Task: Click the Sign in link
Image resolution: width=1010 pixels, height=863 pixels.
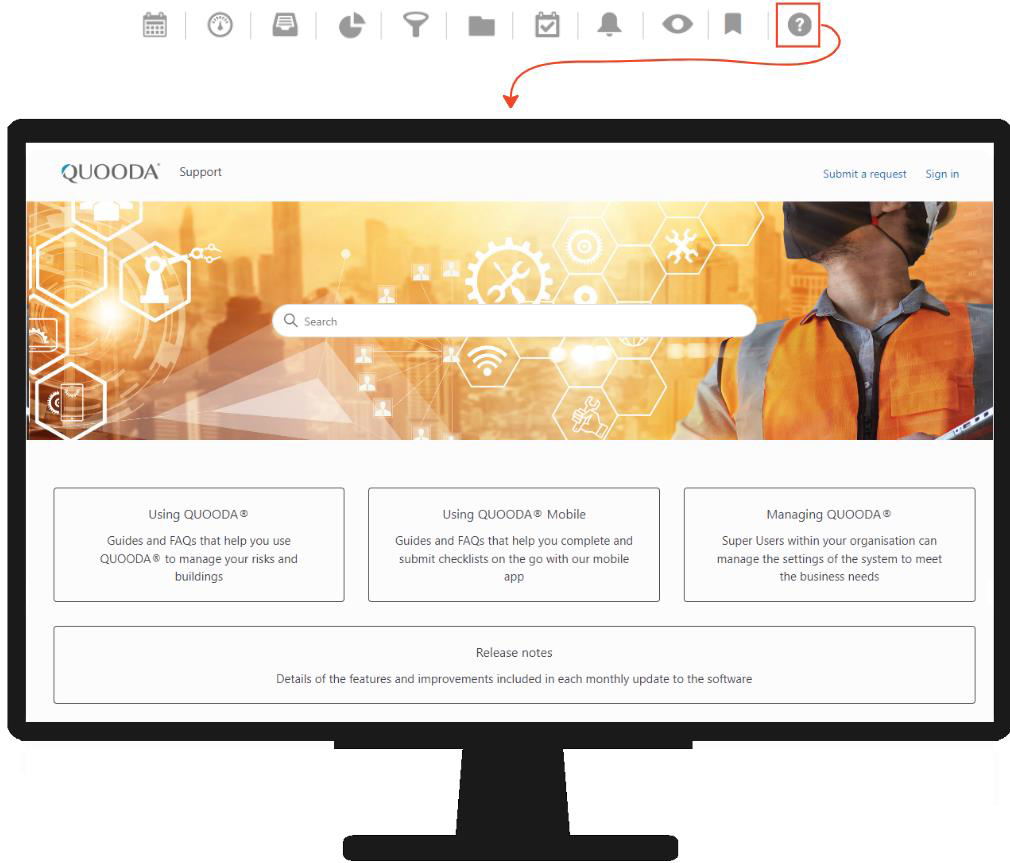Action: click(942, 174)
